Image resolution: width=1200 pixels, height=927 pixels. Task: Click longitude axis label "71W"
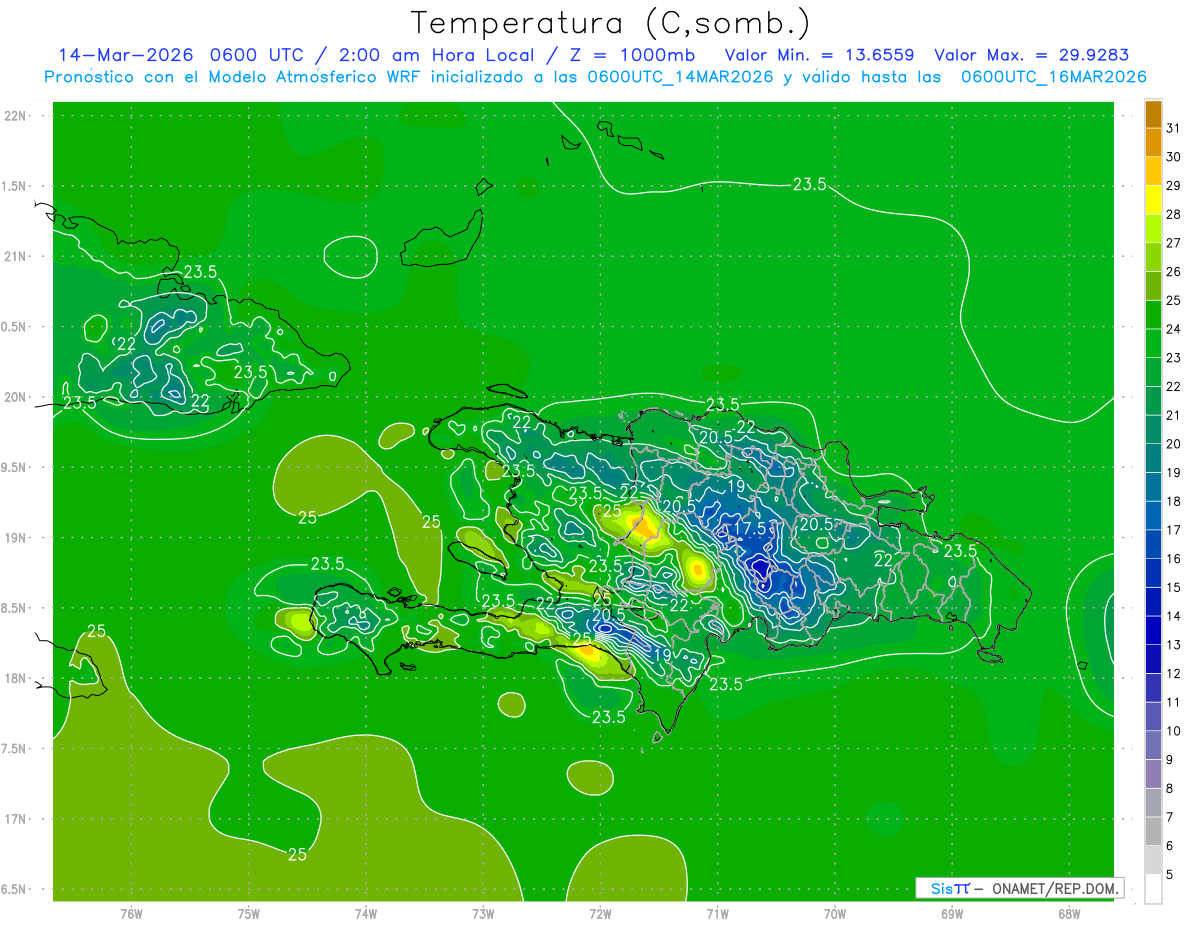(x=717, y=913)
